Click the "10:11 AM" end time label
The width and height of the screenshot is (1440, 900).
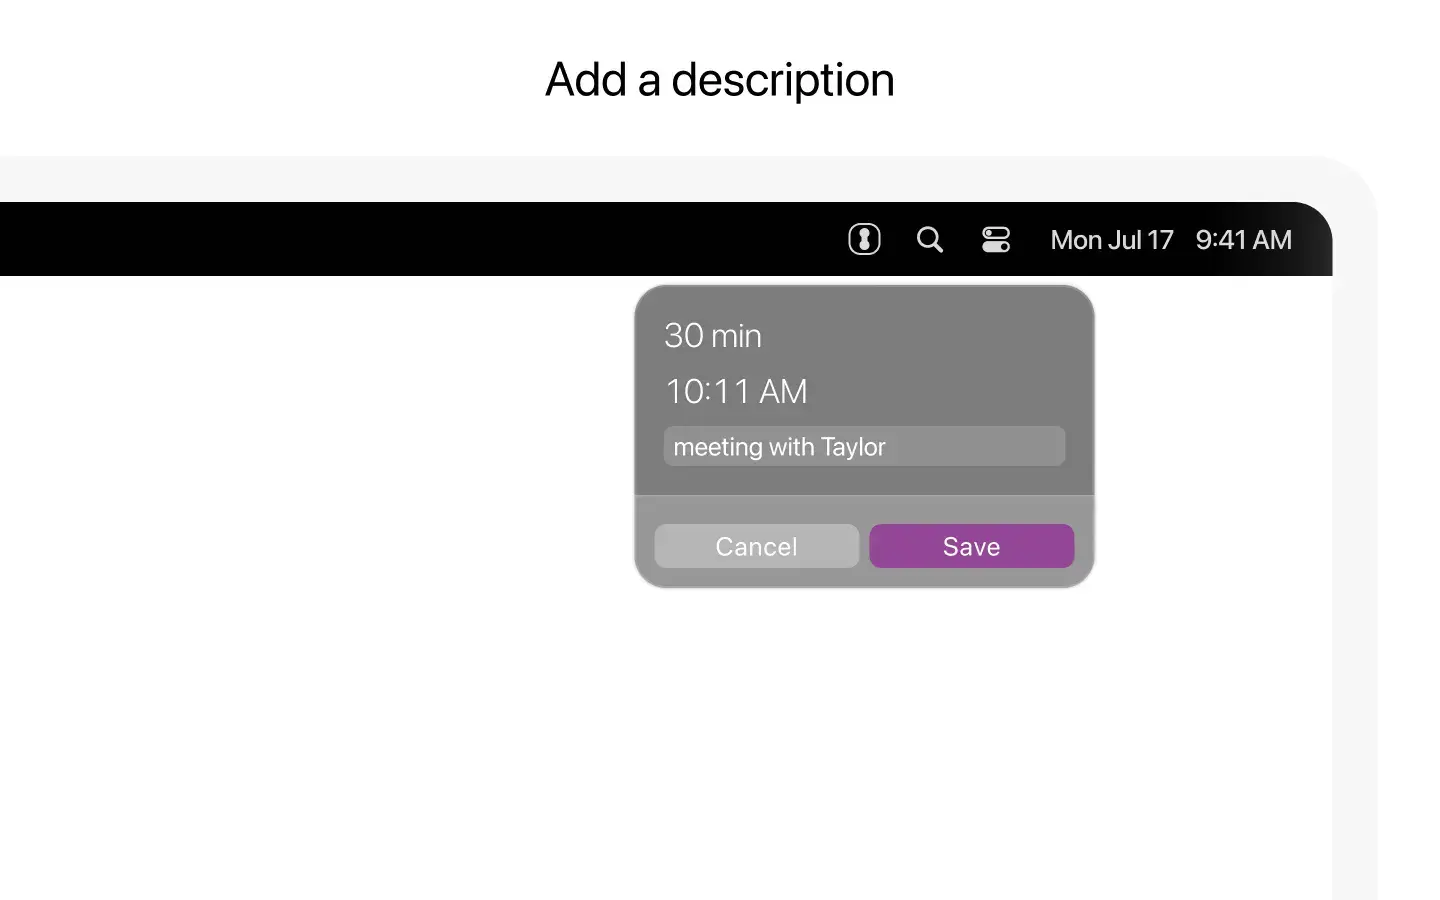(x=736, y=392)
